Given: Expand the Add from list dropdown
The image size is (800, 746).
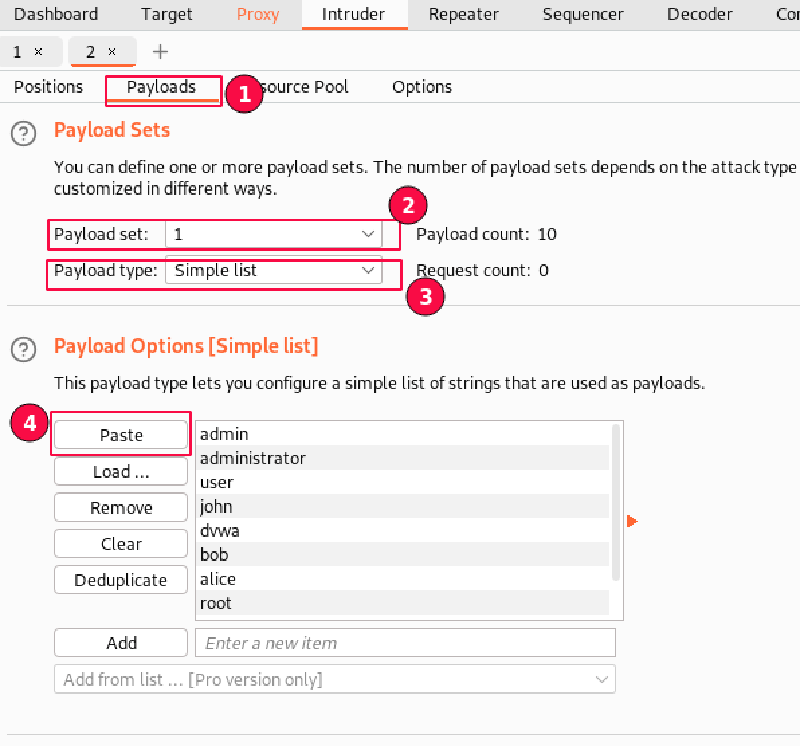Looking at the screenshot, I should [x=601, y=679].
